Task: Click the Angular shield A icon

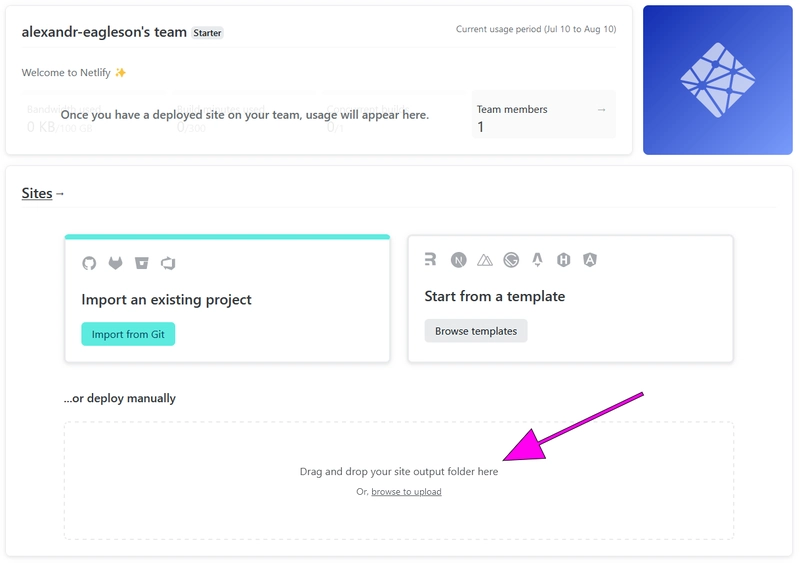Action: 590,260
